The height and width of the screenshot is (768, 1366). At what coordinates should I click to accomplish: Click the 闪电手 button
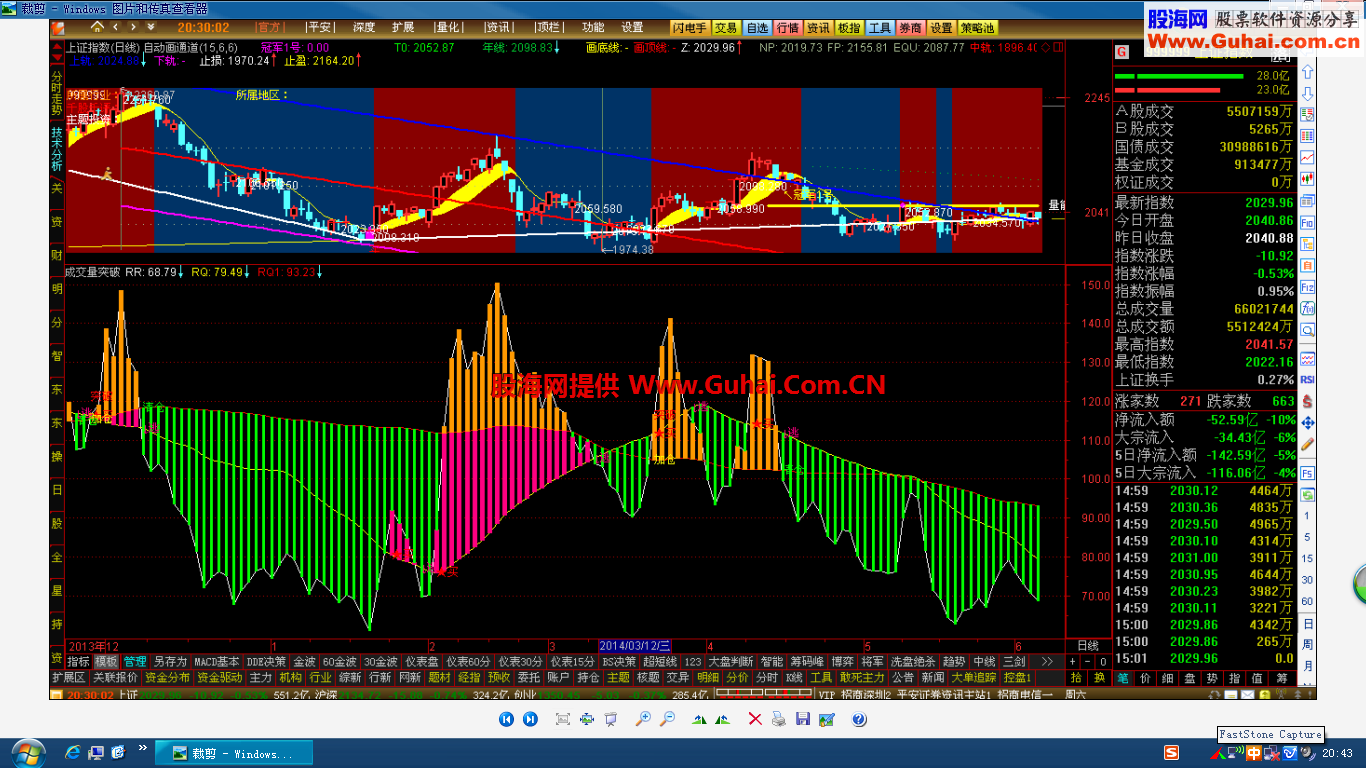[x=689, y=28]
